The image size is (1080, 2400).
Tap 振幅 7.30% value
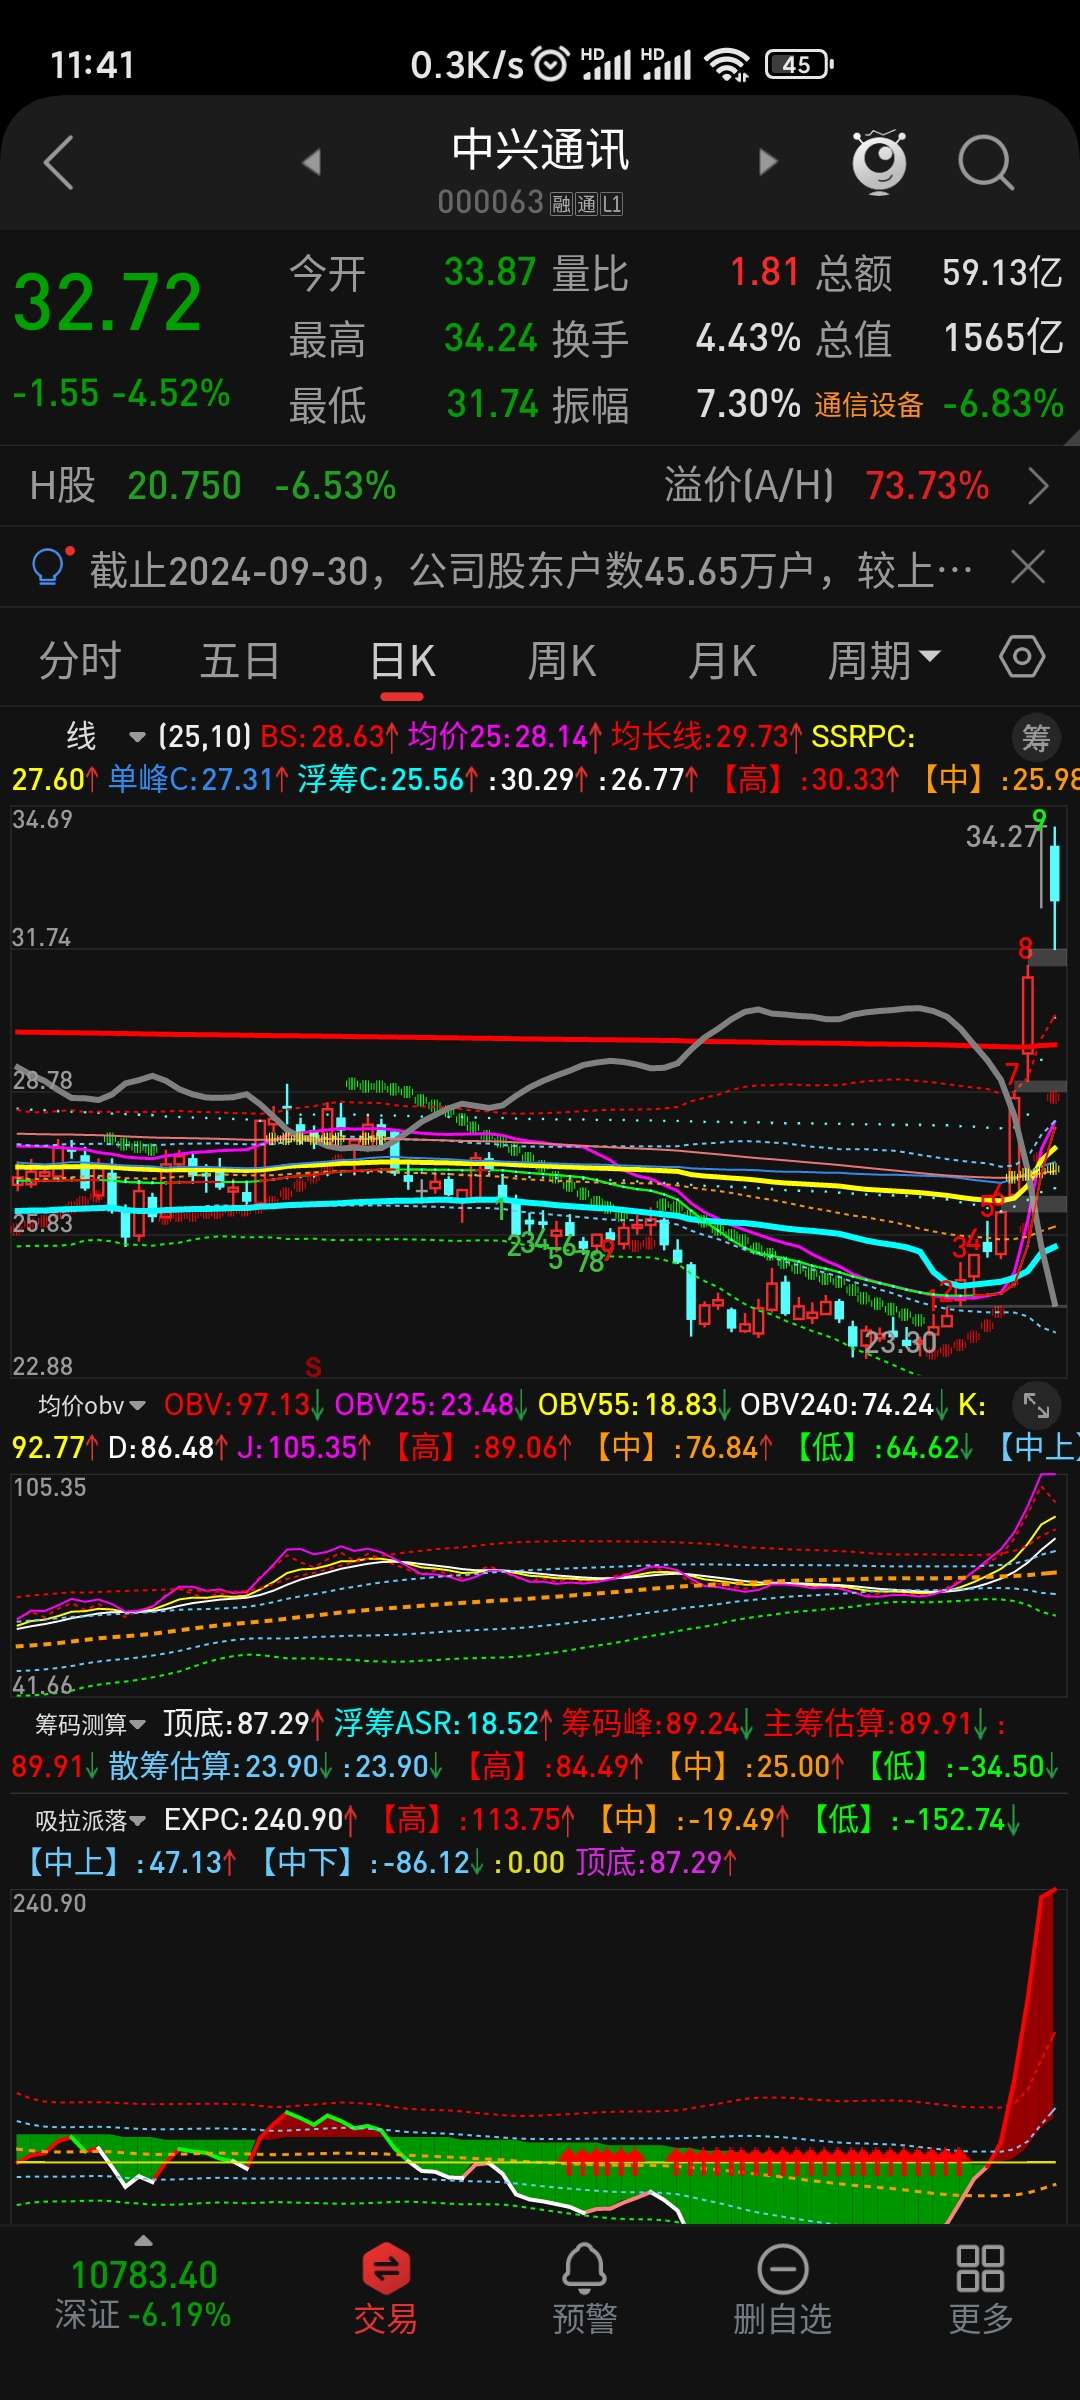pos(748,404)
